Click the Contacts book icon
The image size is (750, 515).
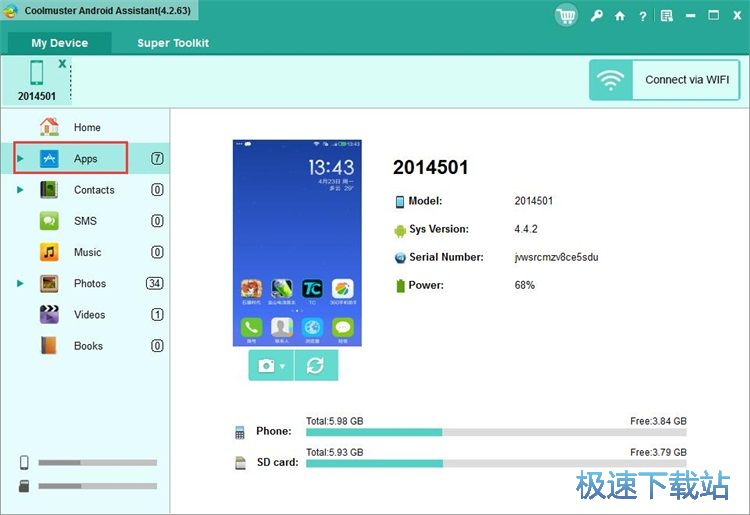pyautogui.click(x=49, y=190)
